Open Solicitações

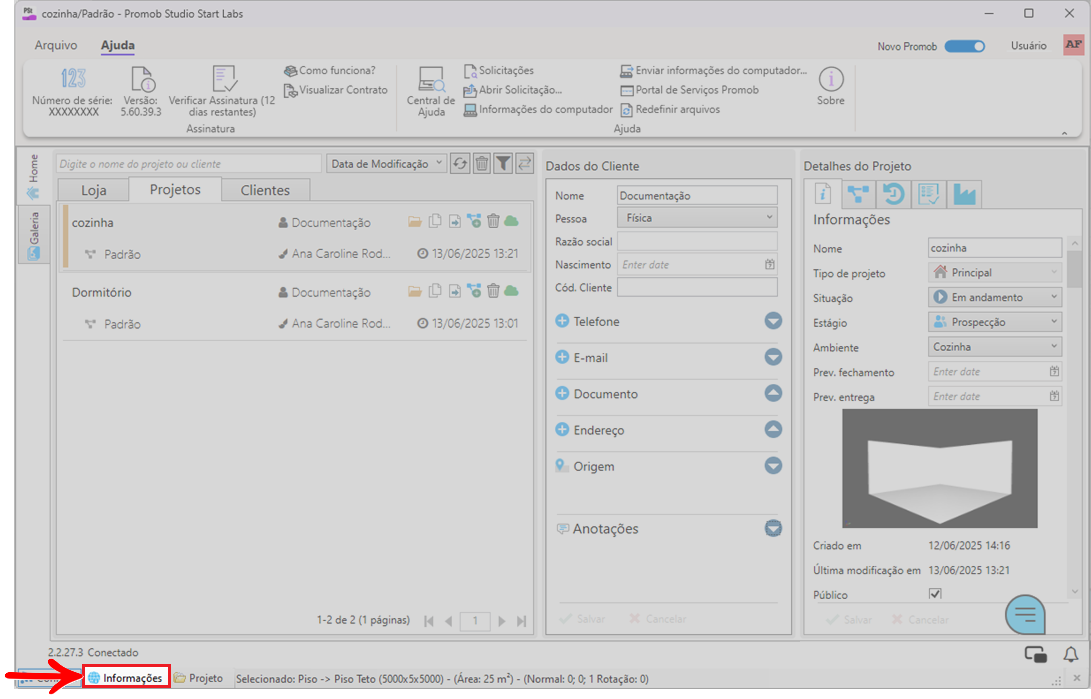pos(499,70)
